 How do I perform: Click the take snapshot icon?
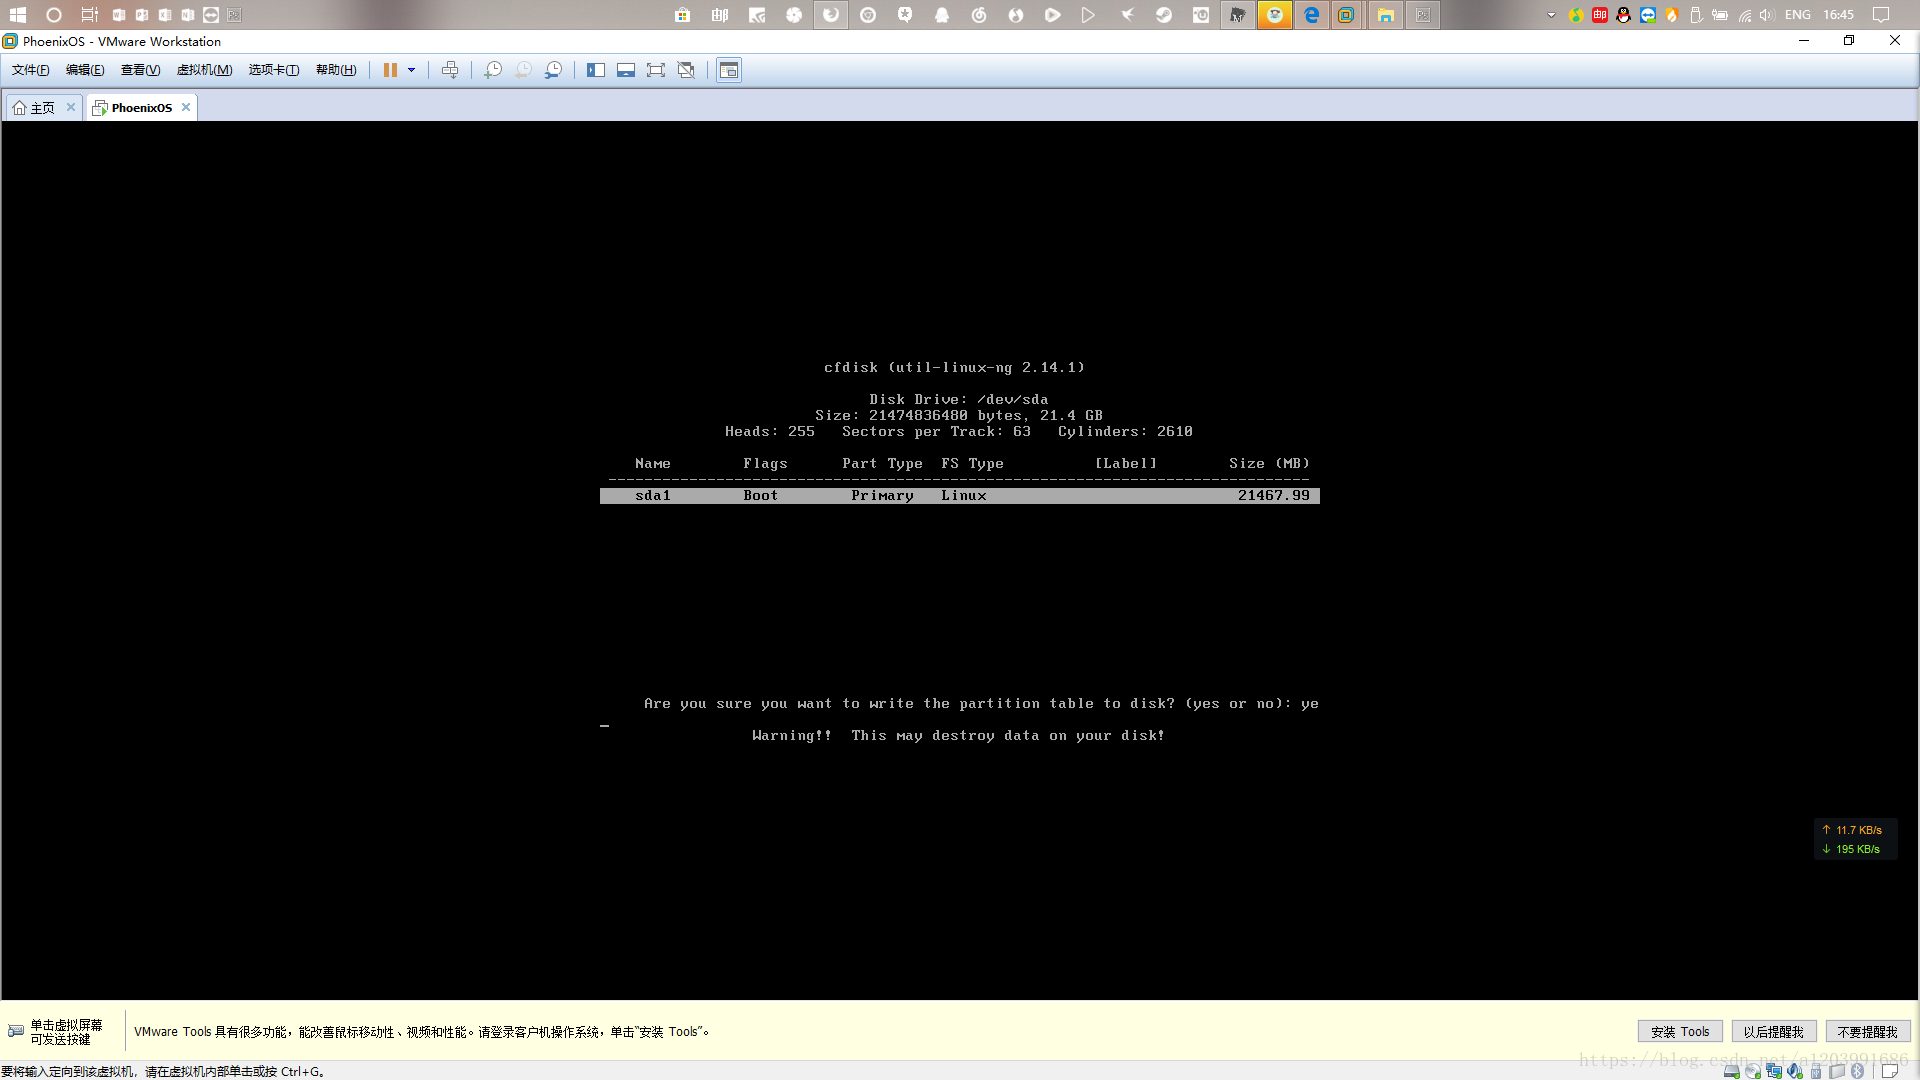click(493, 70)
